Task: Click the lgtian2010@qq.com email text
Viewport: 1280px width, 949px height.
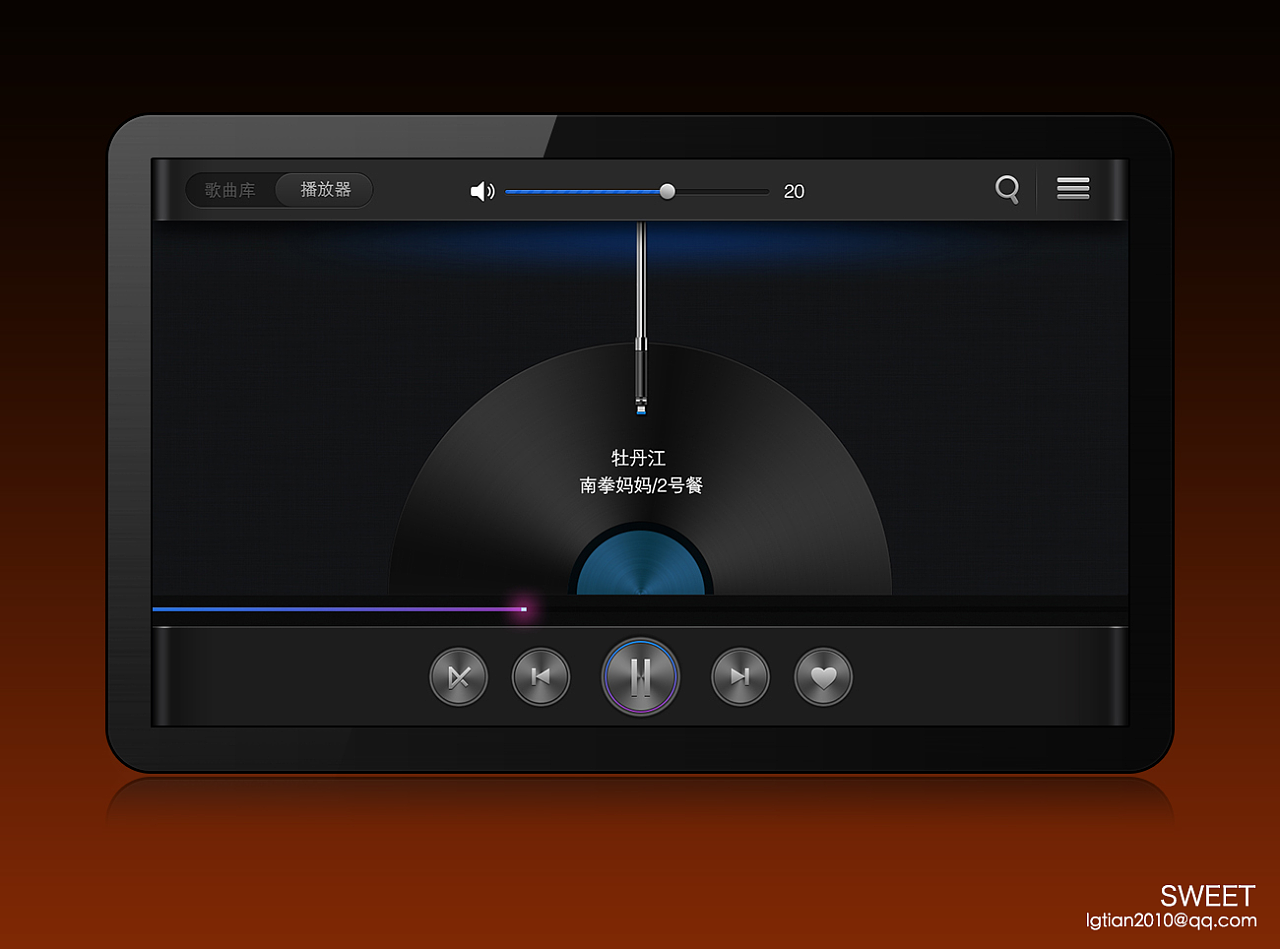Action: [1170, 920]
